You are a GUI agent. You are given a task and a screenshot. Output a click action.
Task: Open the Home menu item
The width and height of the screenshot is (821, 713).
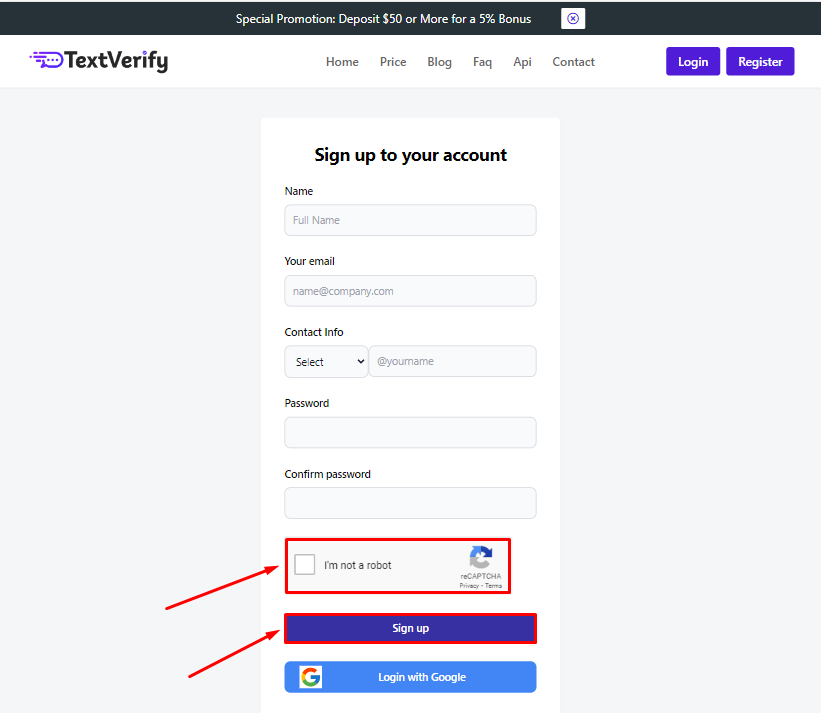click(x=342, y=62)
